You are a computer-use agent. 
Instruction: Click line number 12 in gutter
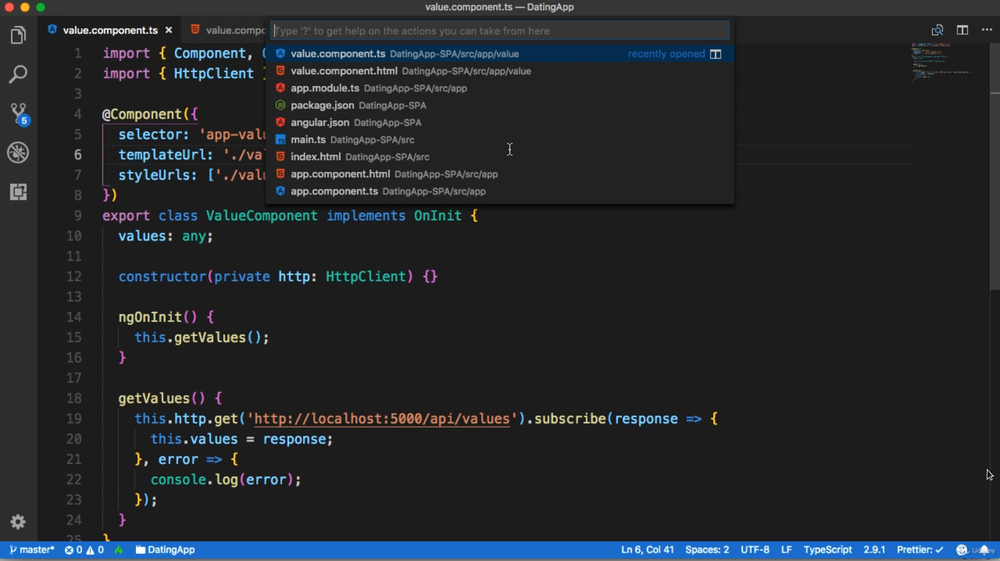pyautogui.click(x=74, y=277)
